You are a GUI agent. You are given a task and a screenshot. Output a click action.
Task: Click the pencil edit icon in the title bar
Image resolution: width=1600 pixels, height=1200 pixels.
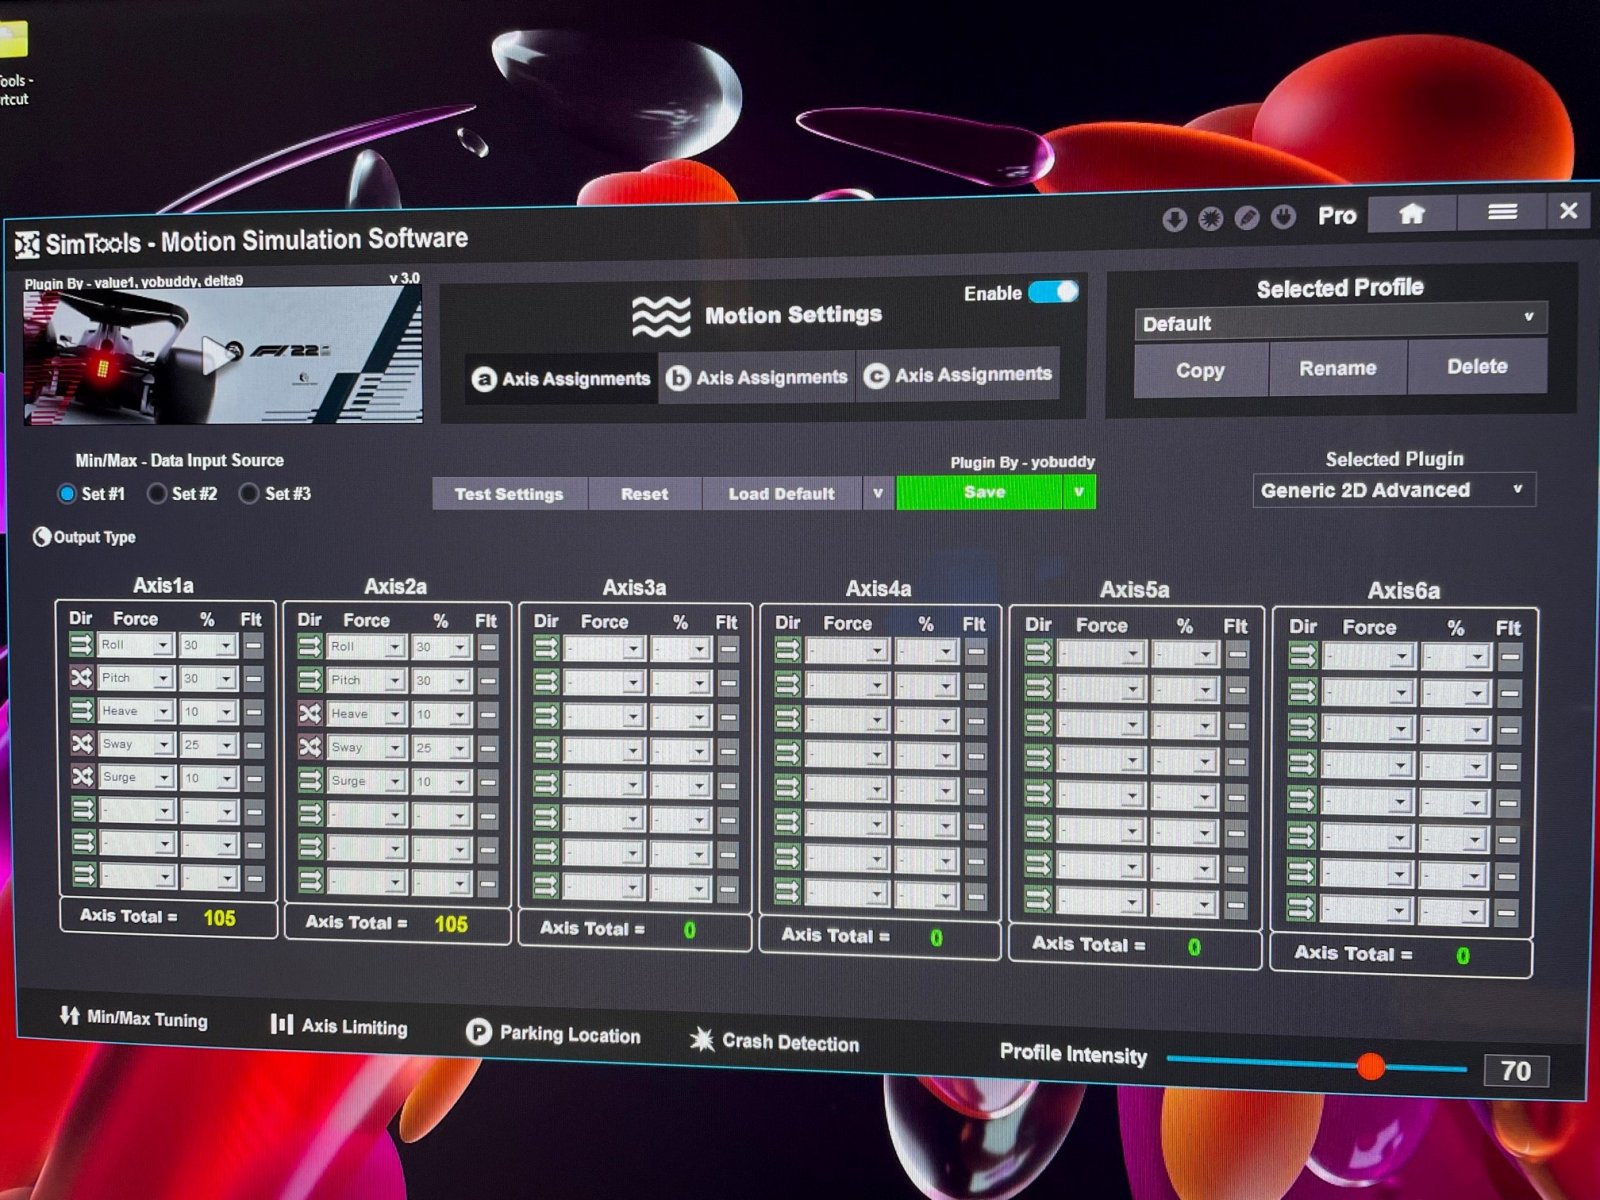[1247, 217]
